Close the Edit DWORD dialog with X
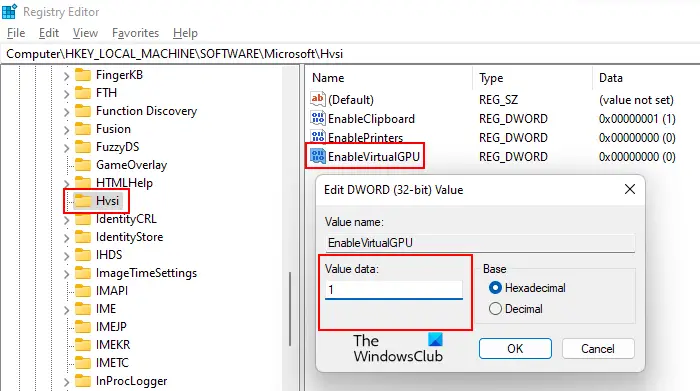 coord(630,189)
